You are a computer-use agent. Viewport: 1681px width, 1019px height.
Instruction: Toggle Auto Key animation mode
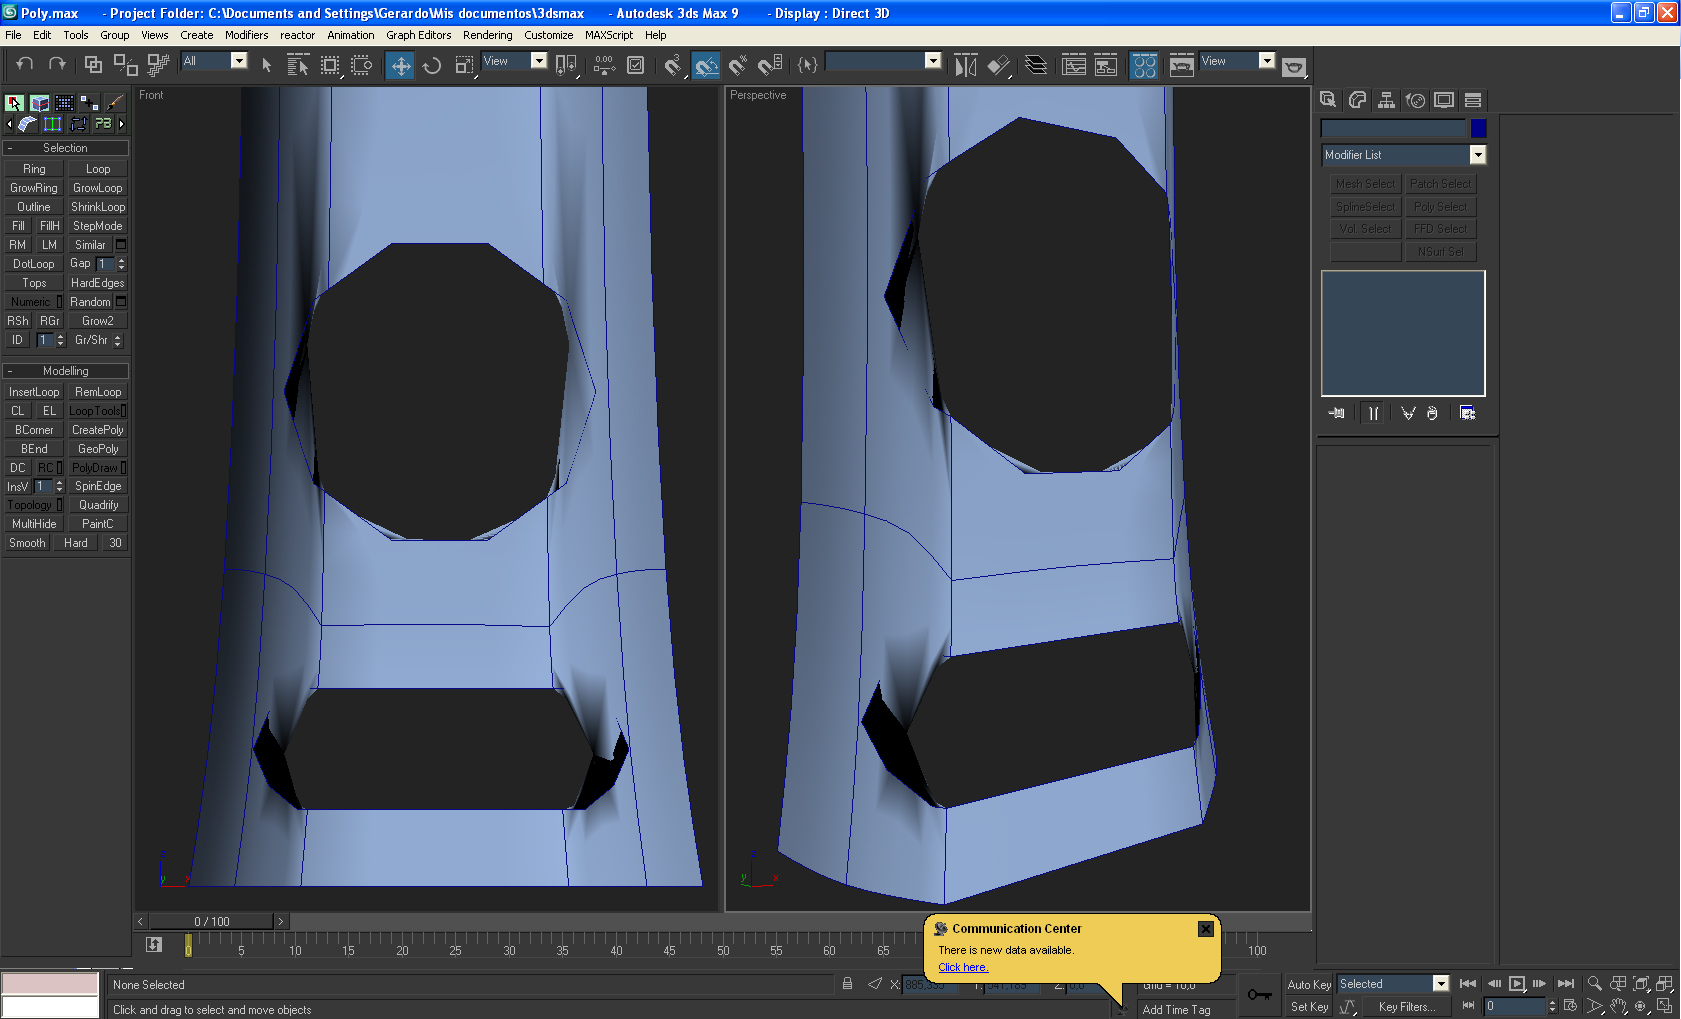click(x=1308, y=985)
